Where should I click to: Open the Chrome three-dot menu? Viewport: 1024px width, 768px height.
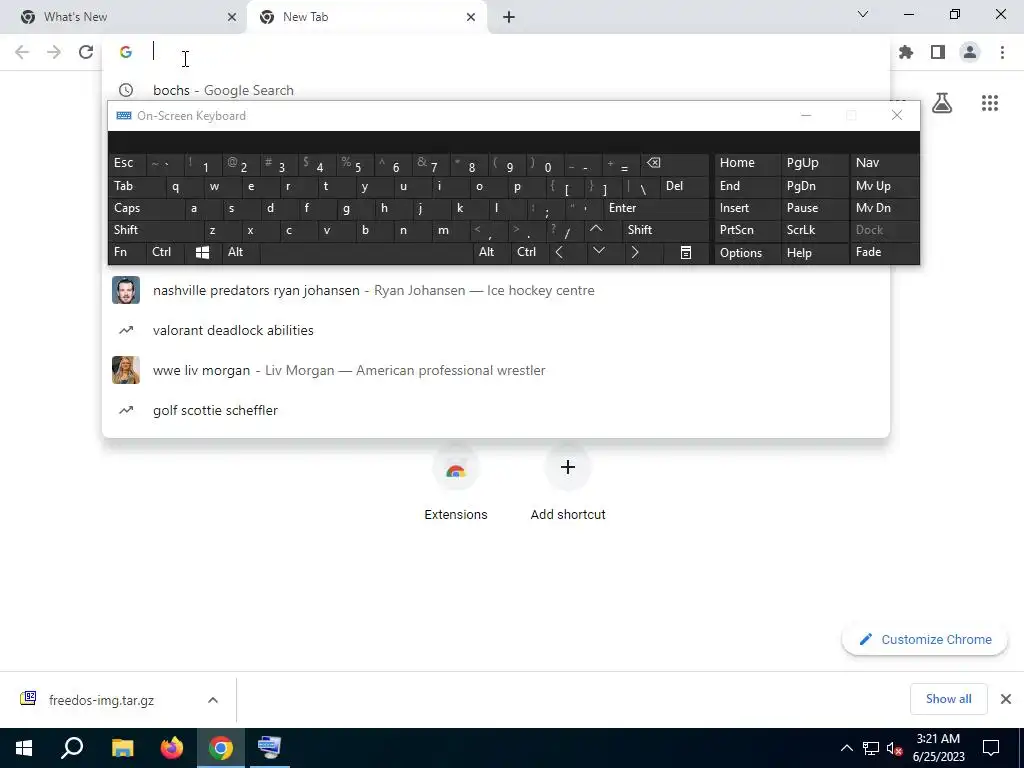1002,52
